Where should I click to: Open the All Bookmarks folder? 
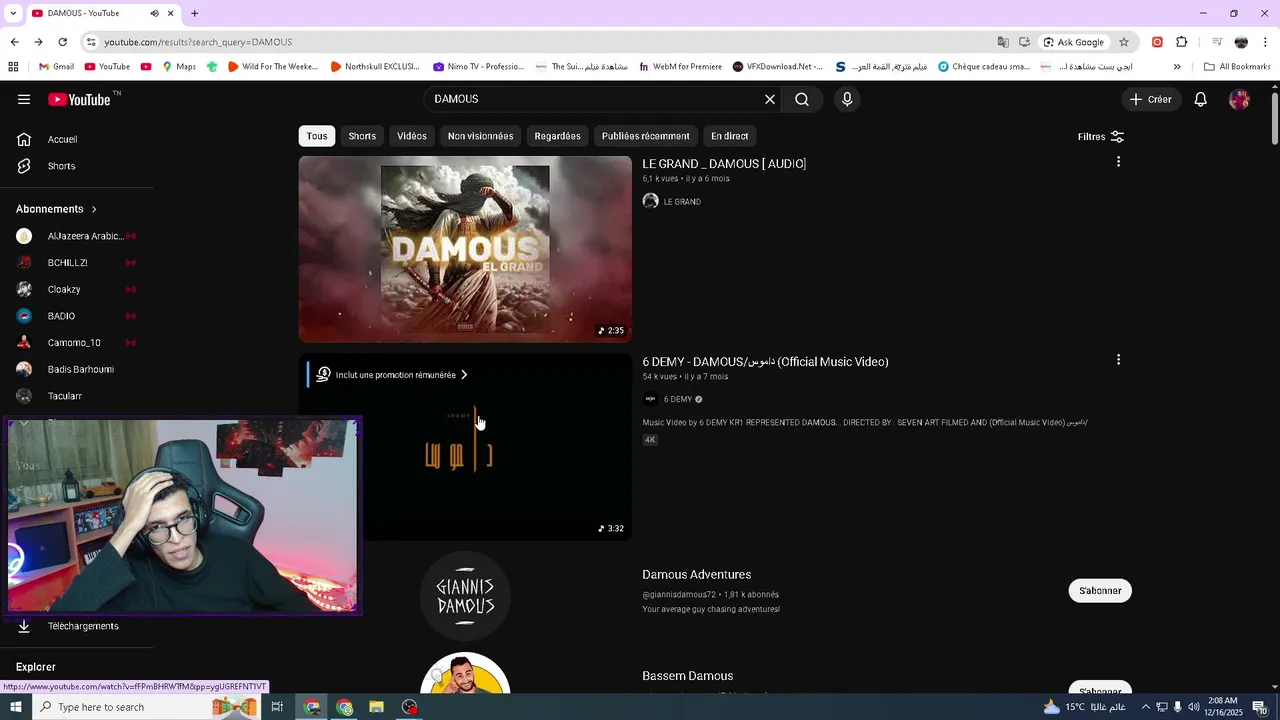(x=1237, y=67)
